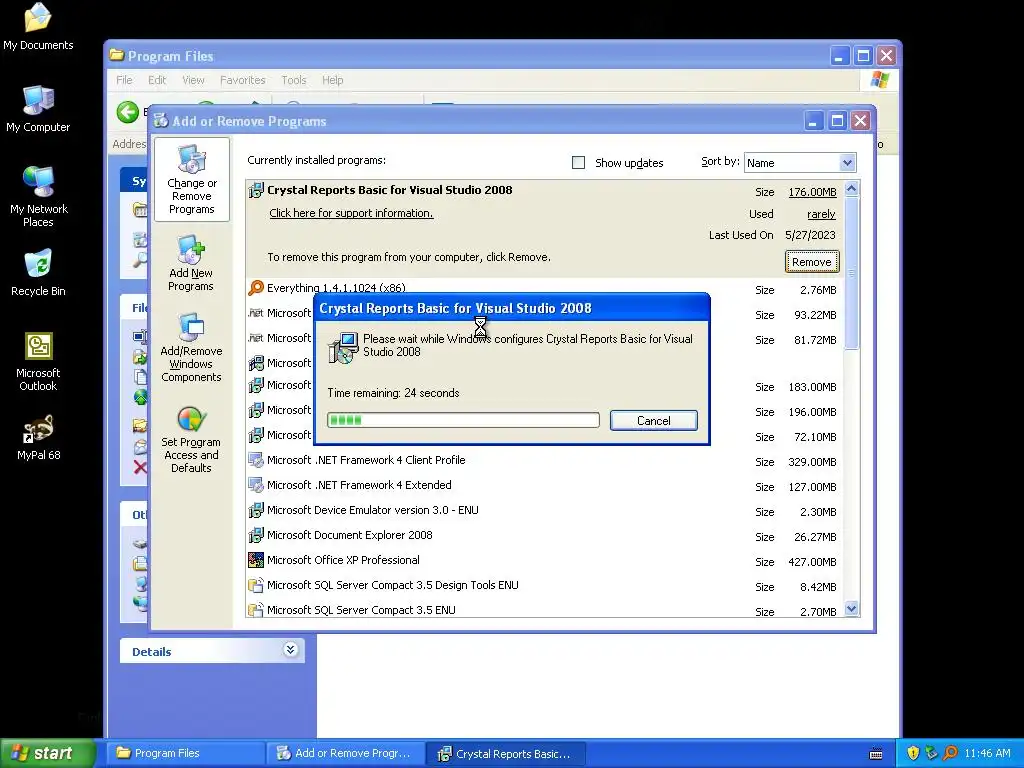Click the 11:46 AM taskbar clock

click(987, 753)
